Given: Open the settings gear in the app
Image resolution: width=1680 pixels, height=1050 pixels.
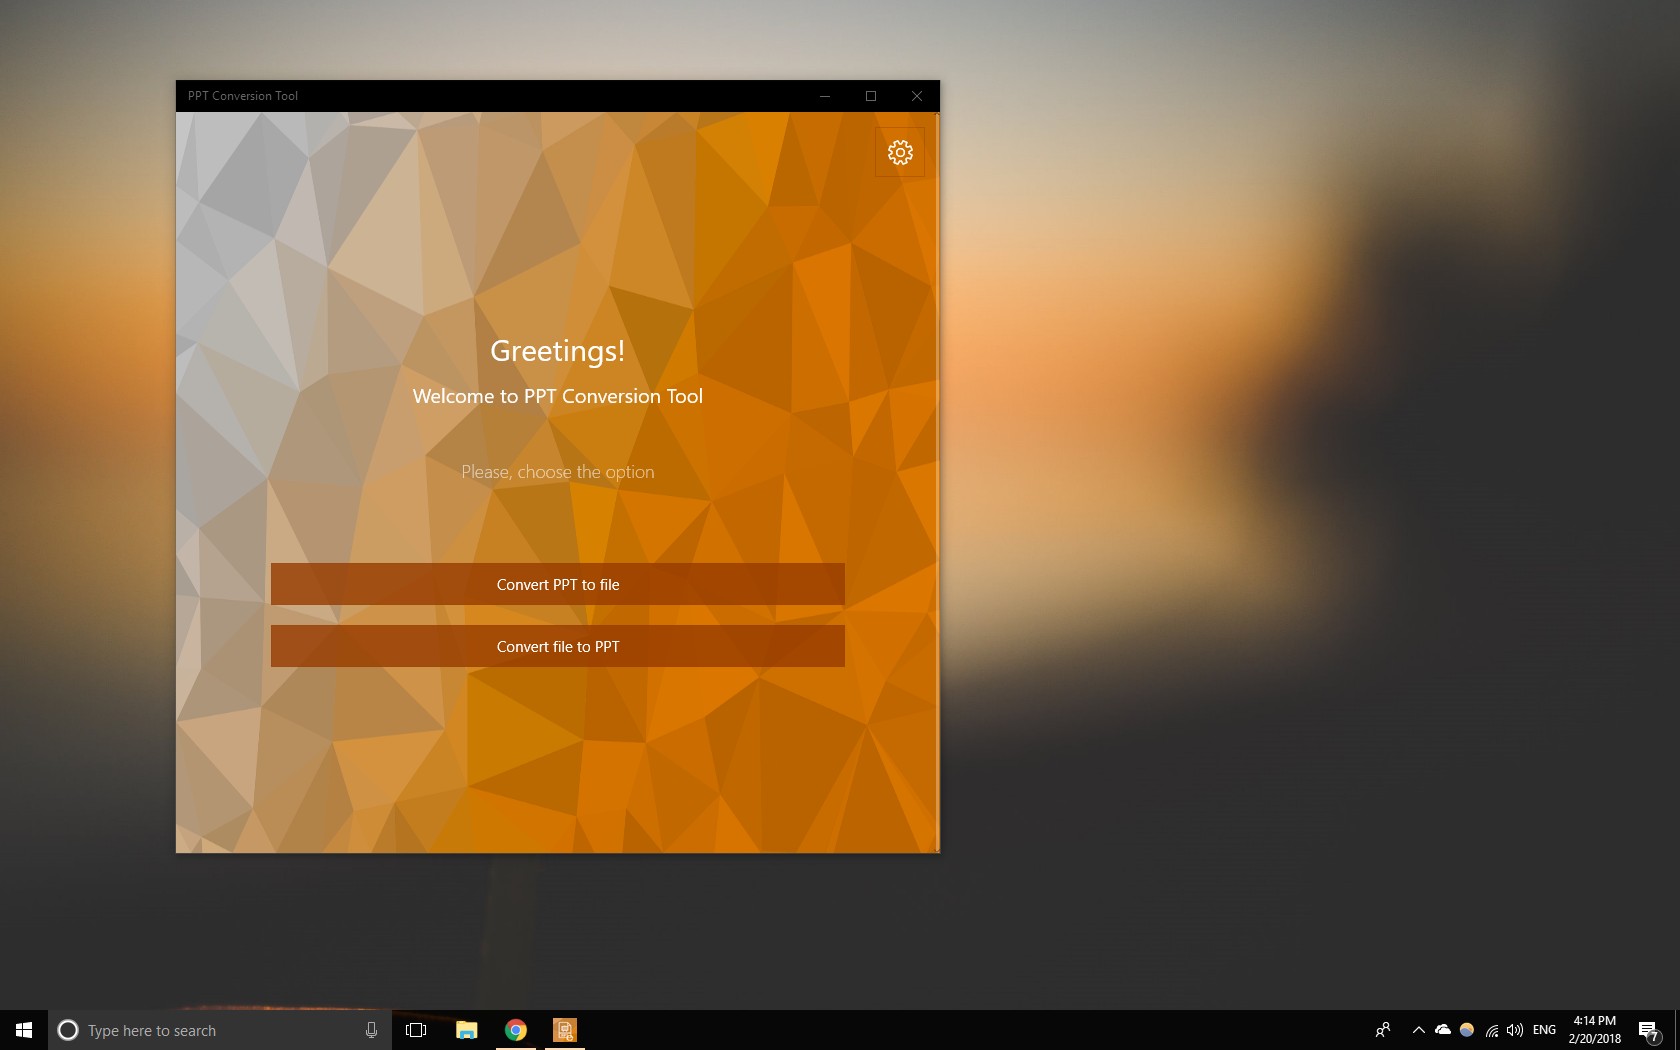Looking at the screenshot, I should pos(900,152).
